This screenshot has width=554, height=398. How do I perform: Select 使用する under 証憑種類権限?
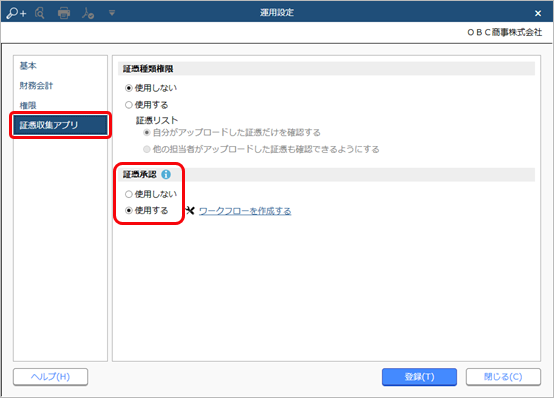(147, 105)
